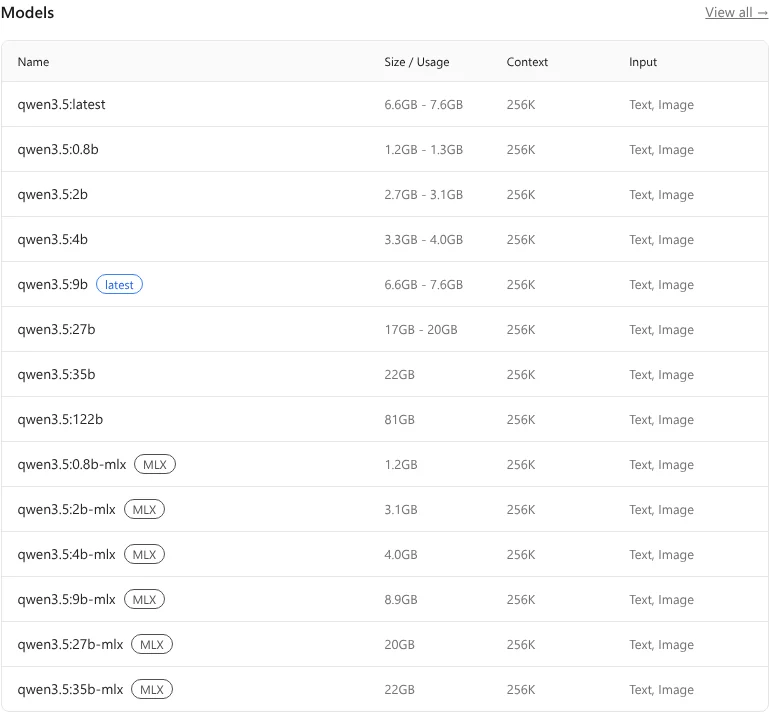Image resolution: width=769 pixels, height=712 pixels.
Task: Click MLX badge next to qwen3.5:35b-mlx
Action: coord(152,689)
